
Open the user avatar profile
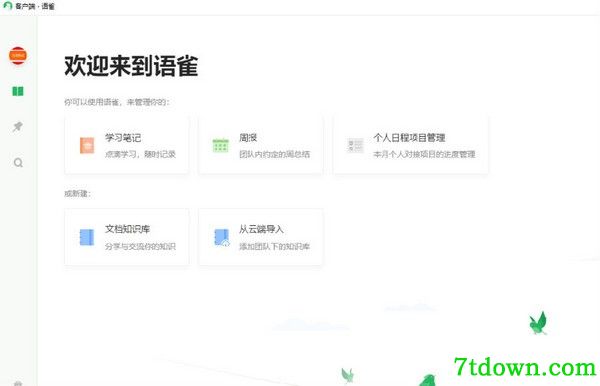(x=18, y=55)
